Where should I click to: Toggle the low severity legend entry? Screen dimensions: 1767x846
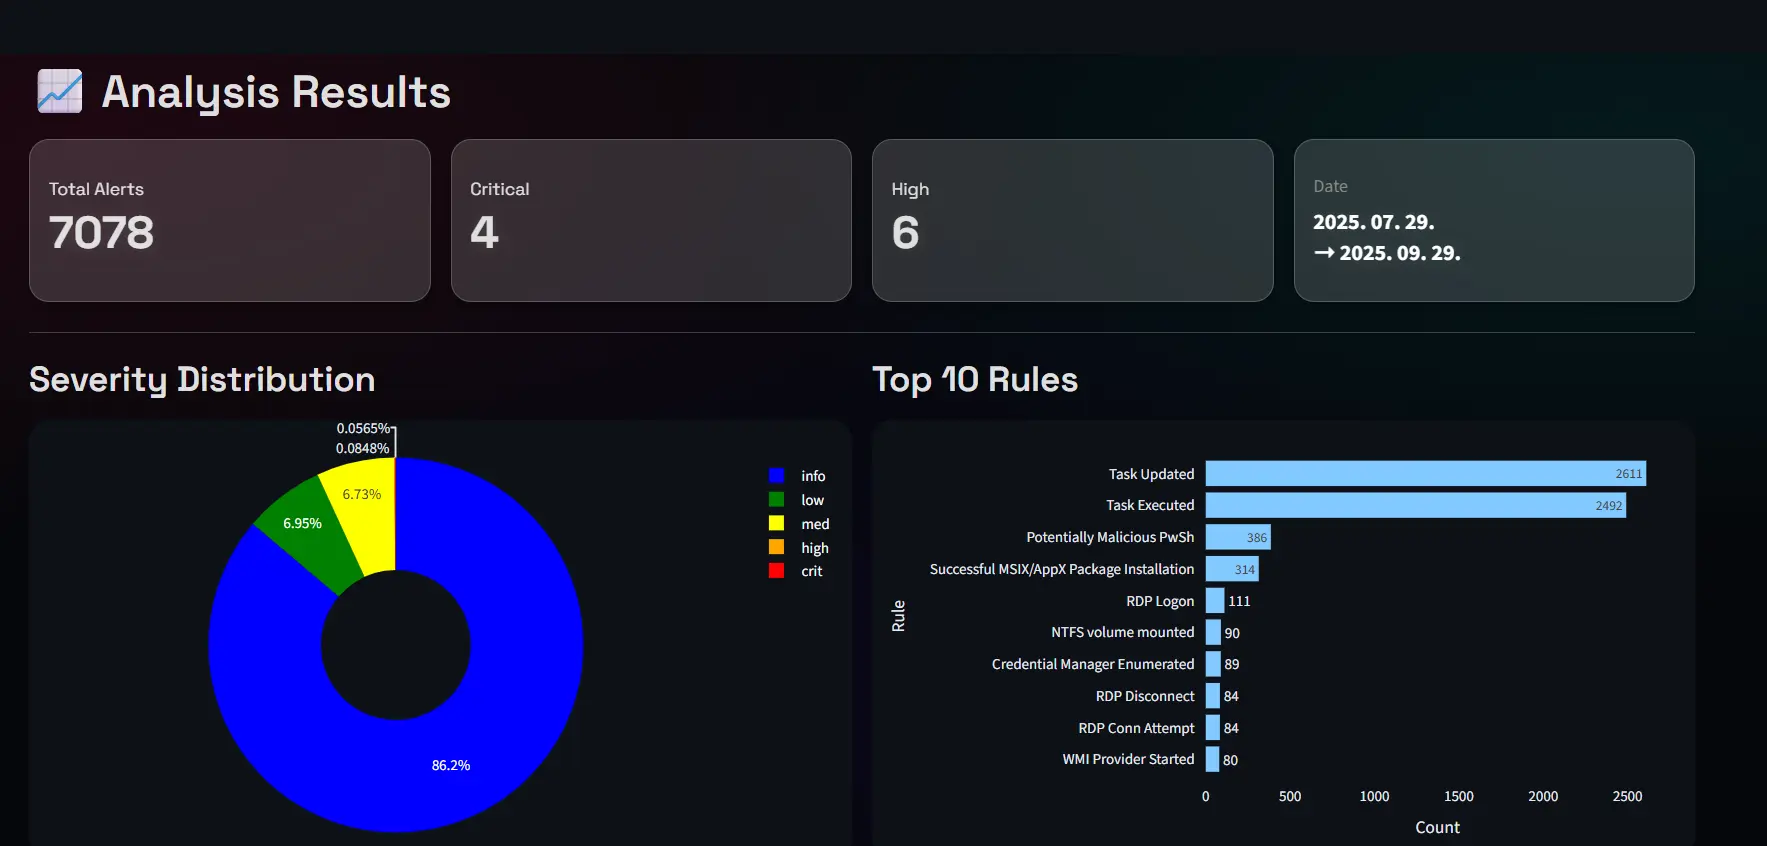coord(811,500)
